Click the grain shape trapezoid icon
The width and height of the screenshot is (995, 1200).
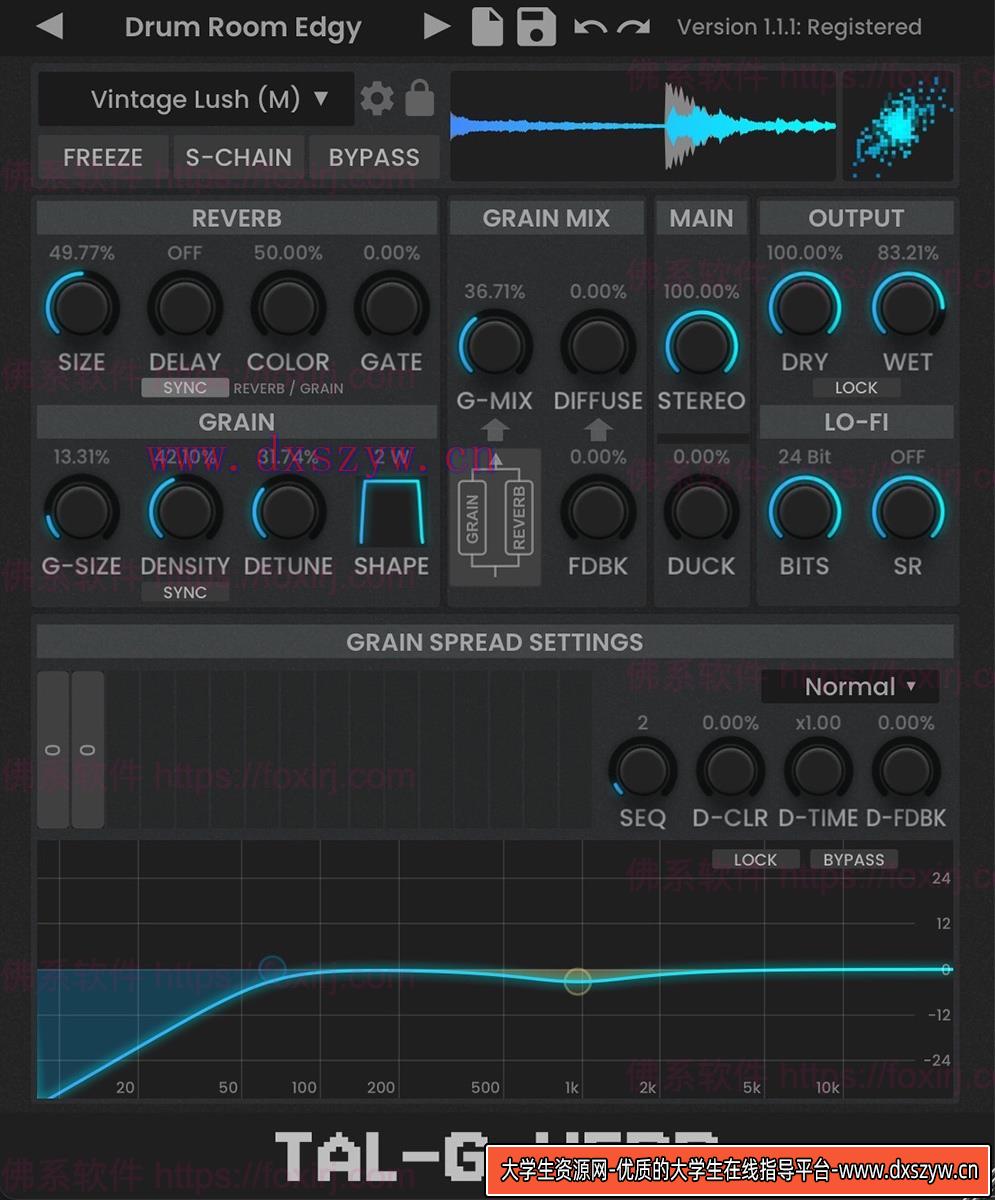pos(391,511)
